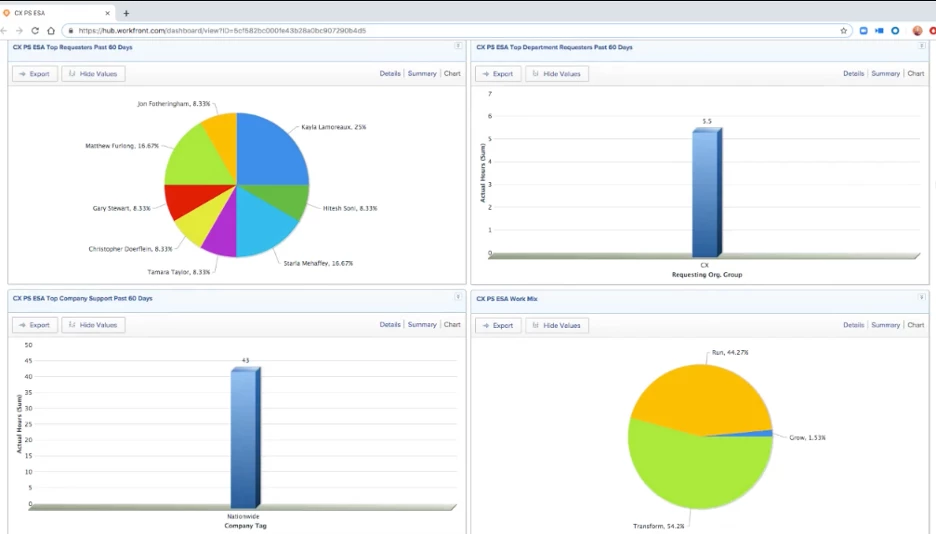This screenshot has width=936, height=534.
Task: Collapse the Top Department Requesters panel corner icon
Action: [922, 46]
